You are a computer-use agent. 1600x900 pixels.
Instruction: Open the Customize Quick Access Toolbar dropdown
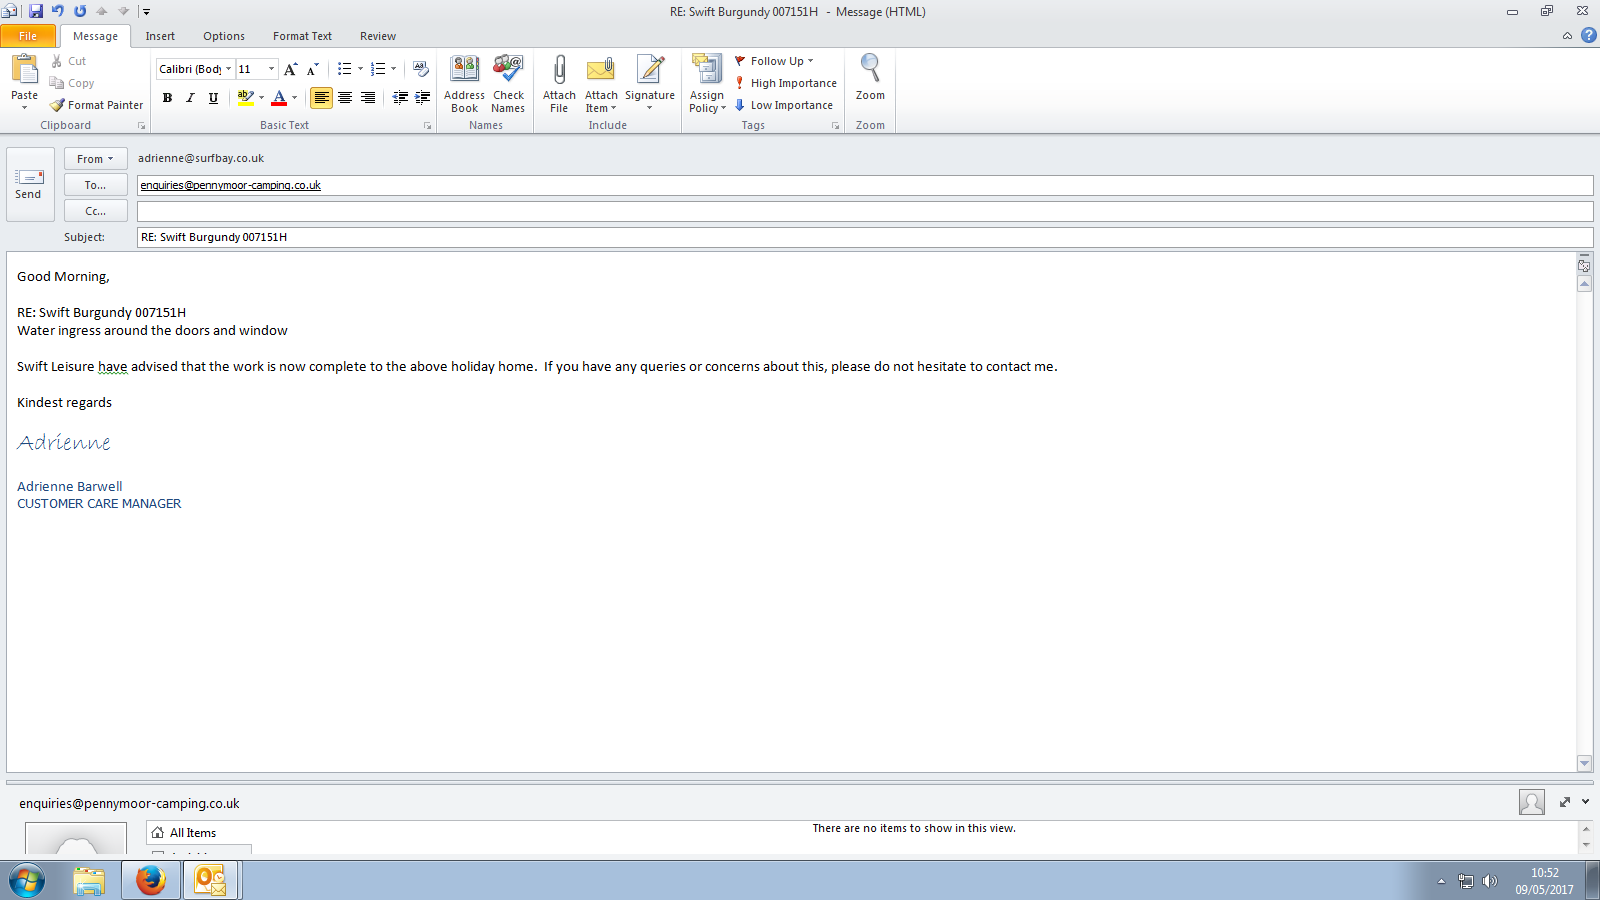[x=146, y=12]
